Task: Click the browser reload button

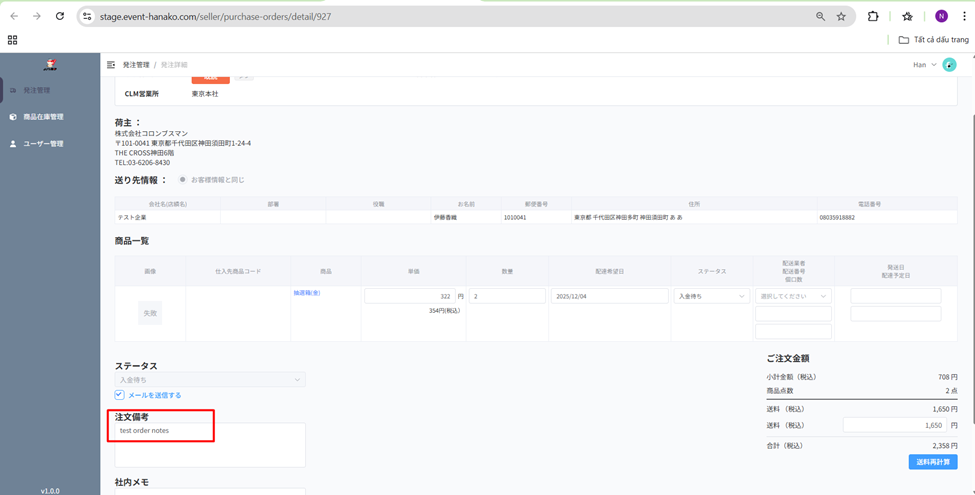Action: [60, 16]
